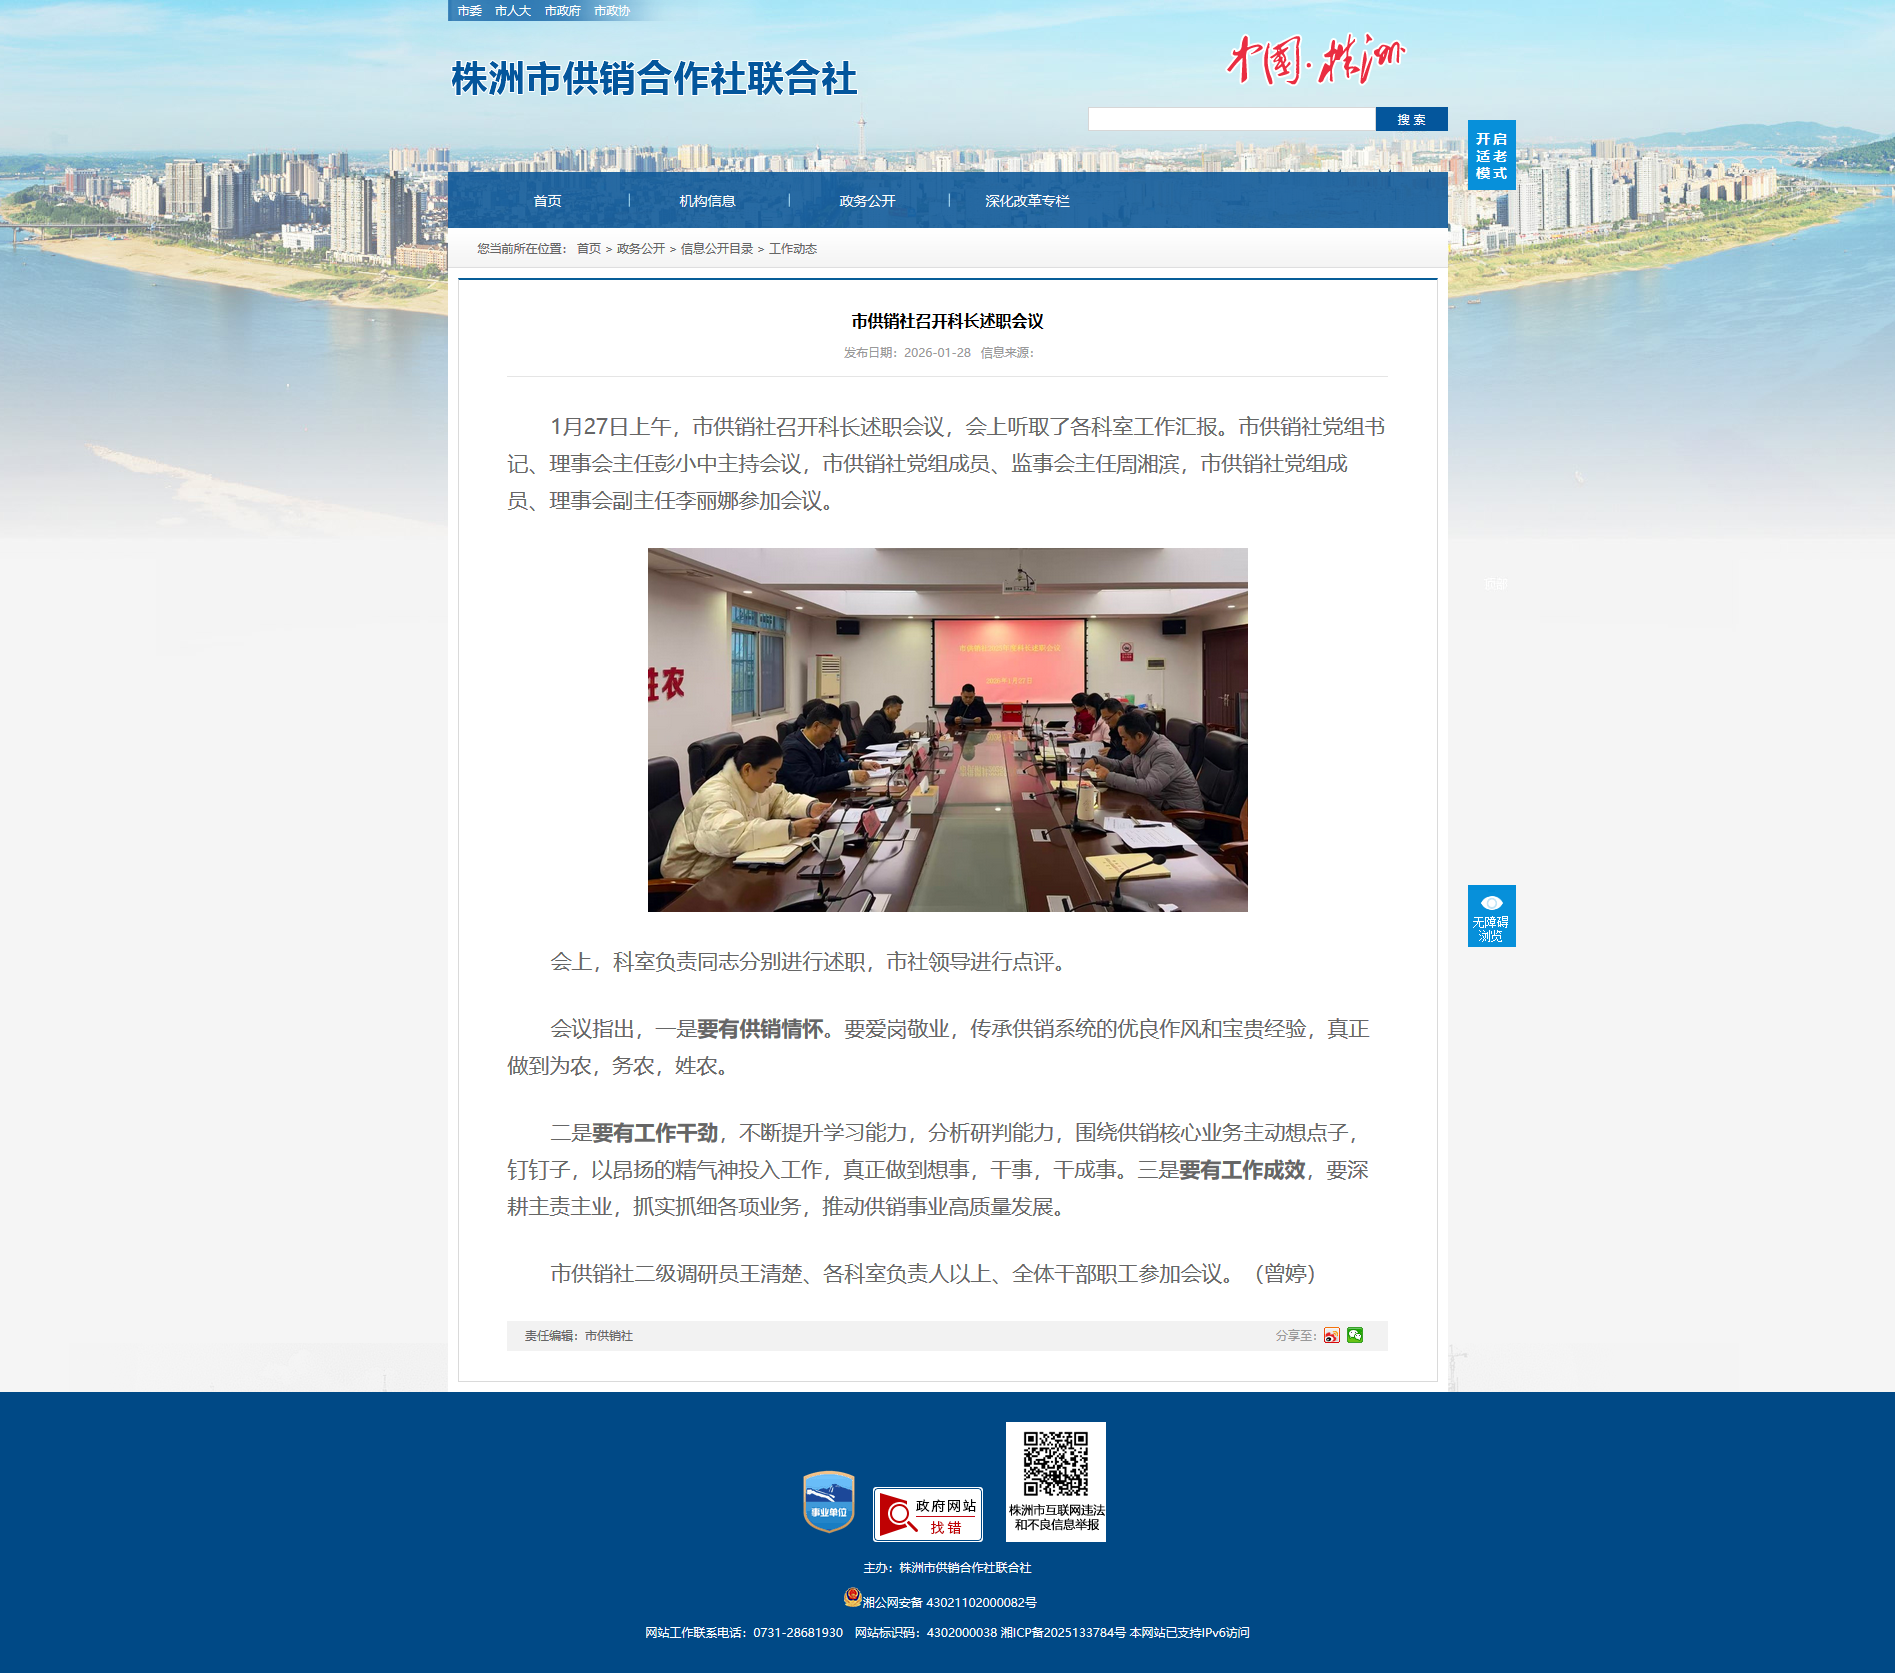Open the 深化改革专栏 navigation menu
Screen dimensions: 1895x1673
pyautogui.click(x=1027, y=201)
